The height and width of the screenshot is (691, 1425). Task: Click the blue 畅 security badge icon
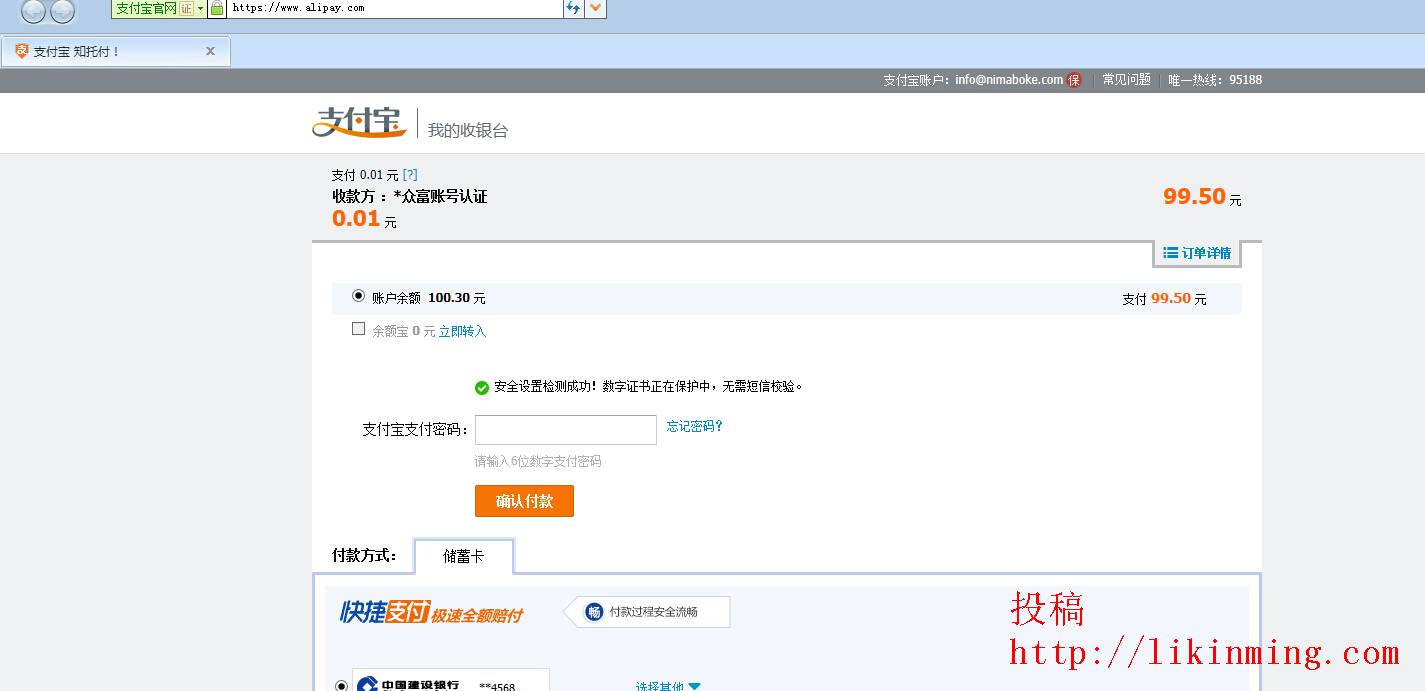(x=594, y=612)
